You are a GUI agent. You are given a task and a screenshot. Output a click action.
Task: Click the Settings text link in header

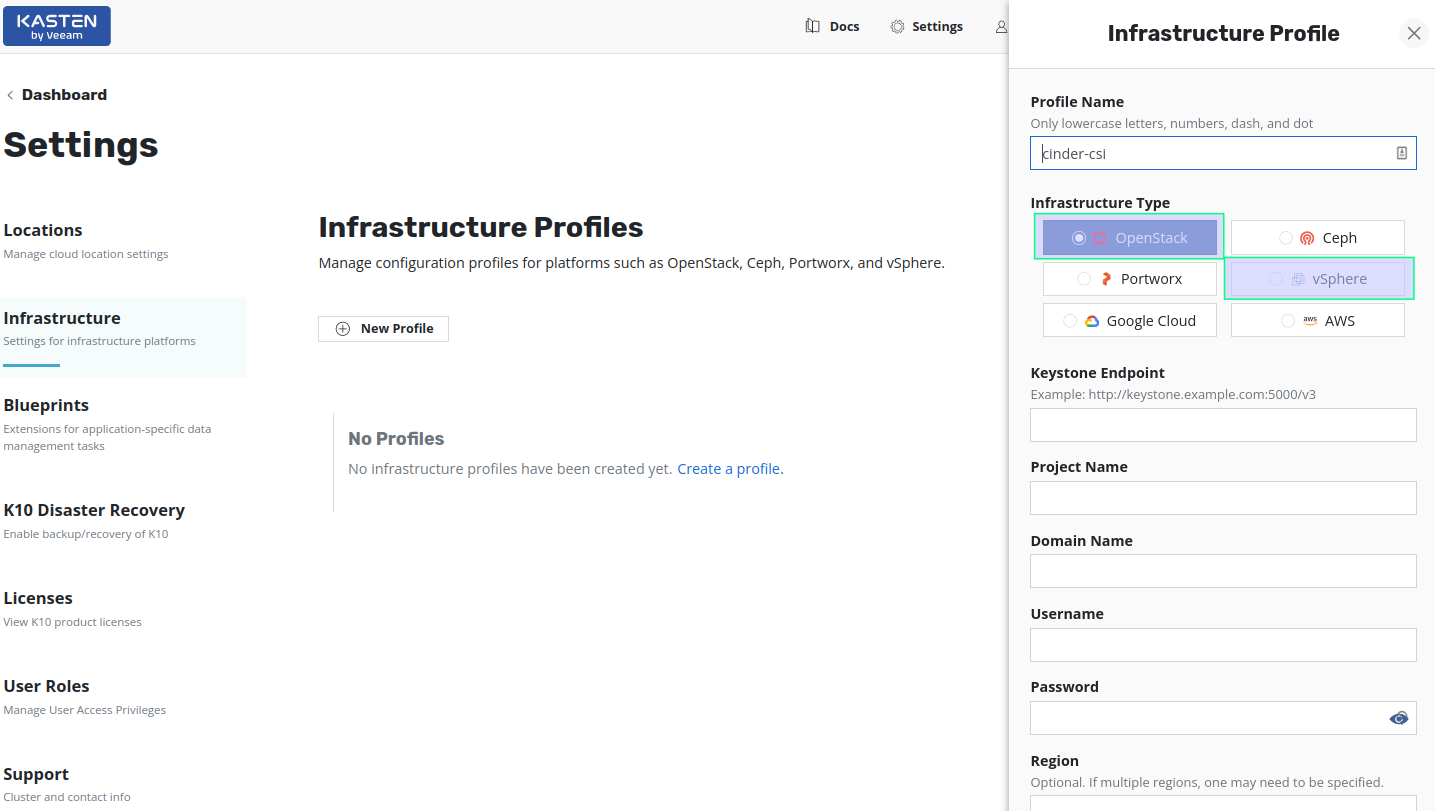(937, 26)
